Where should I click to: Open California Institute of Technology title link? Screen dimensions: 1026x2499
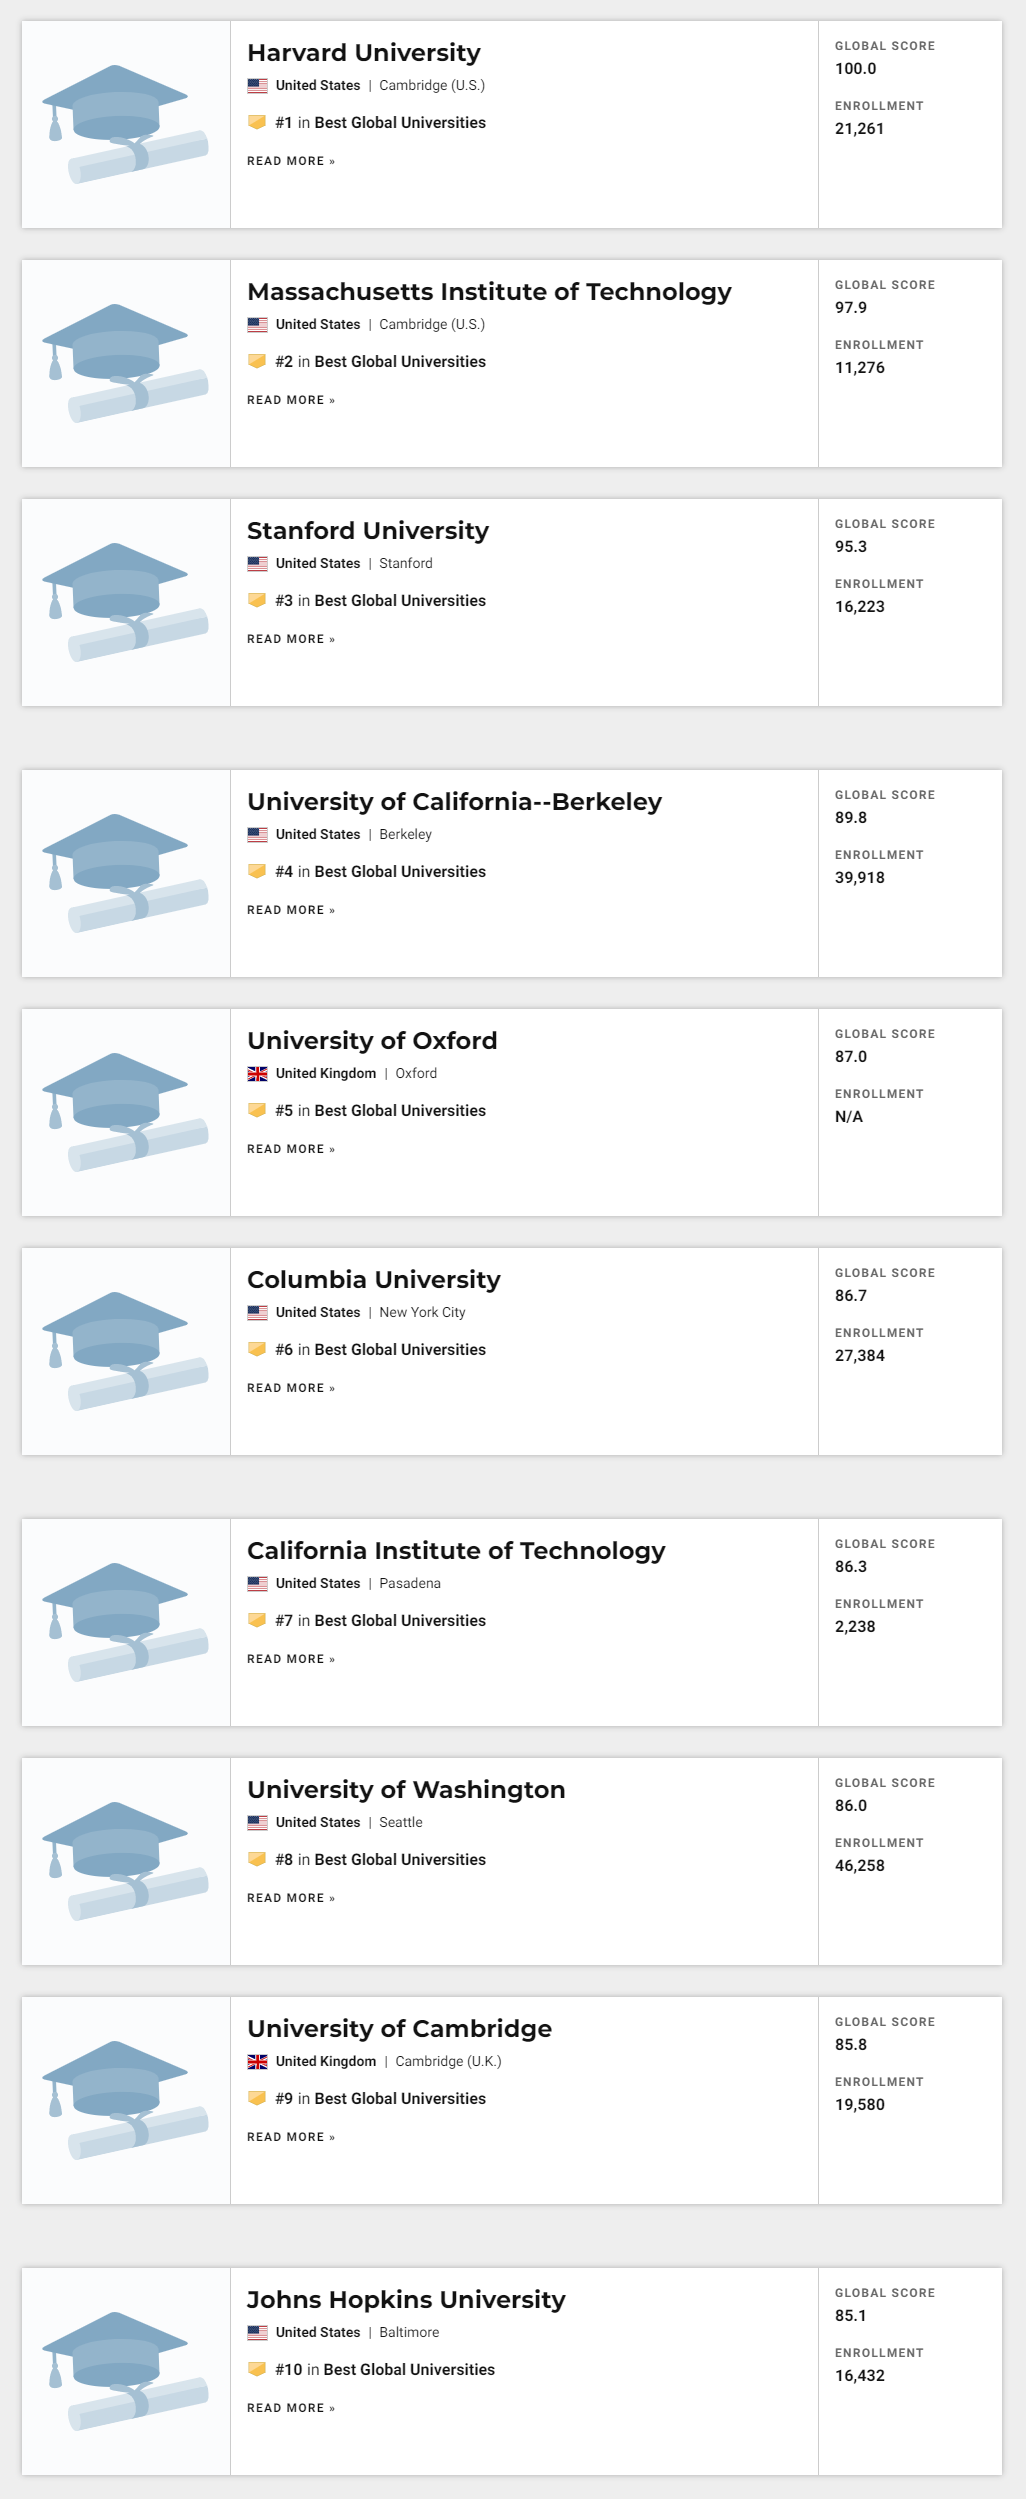(x=456, y=1551)
